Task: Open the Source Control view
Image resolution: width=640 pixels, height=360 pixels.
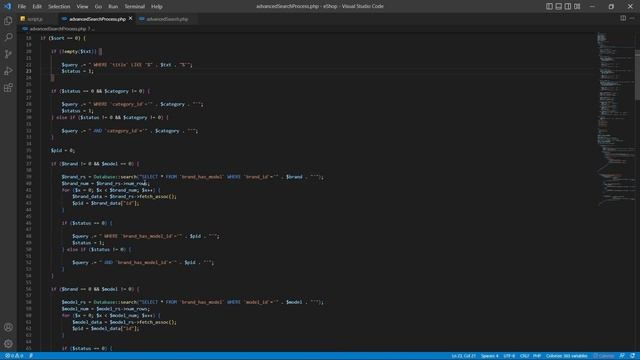Action: click(8, 54)
